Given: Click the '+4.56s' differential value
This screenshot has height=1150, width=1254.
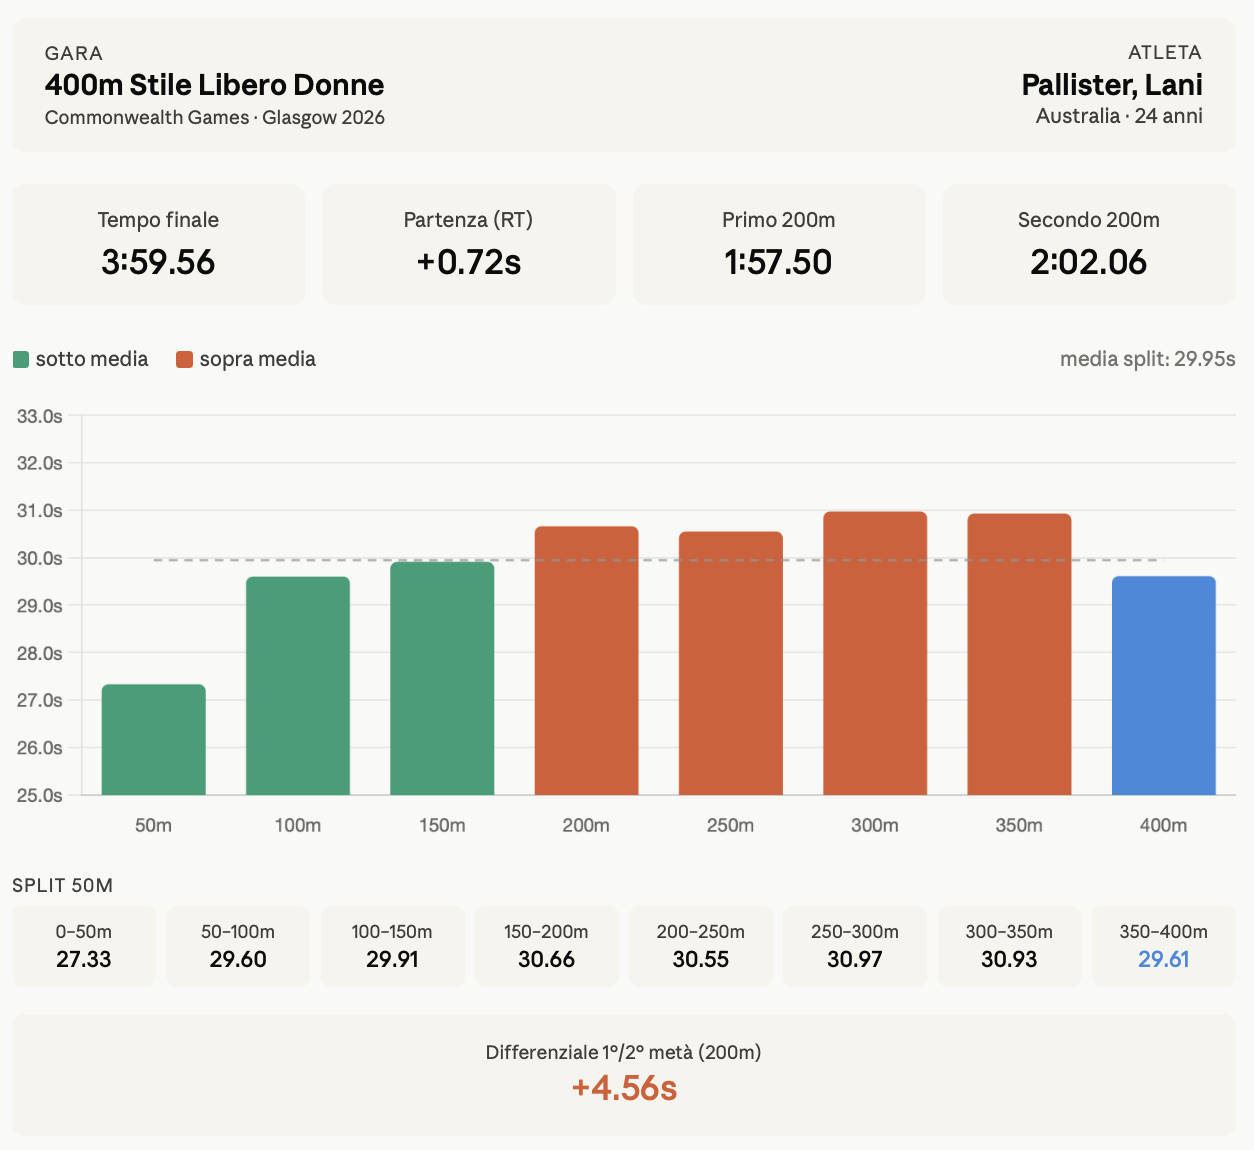Looking at the screenshot, I should (x=624, y=1088).
